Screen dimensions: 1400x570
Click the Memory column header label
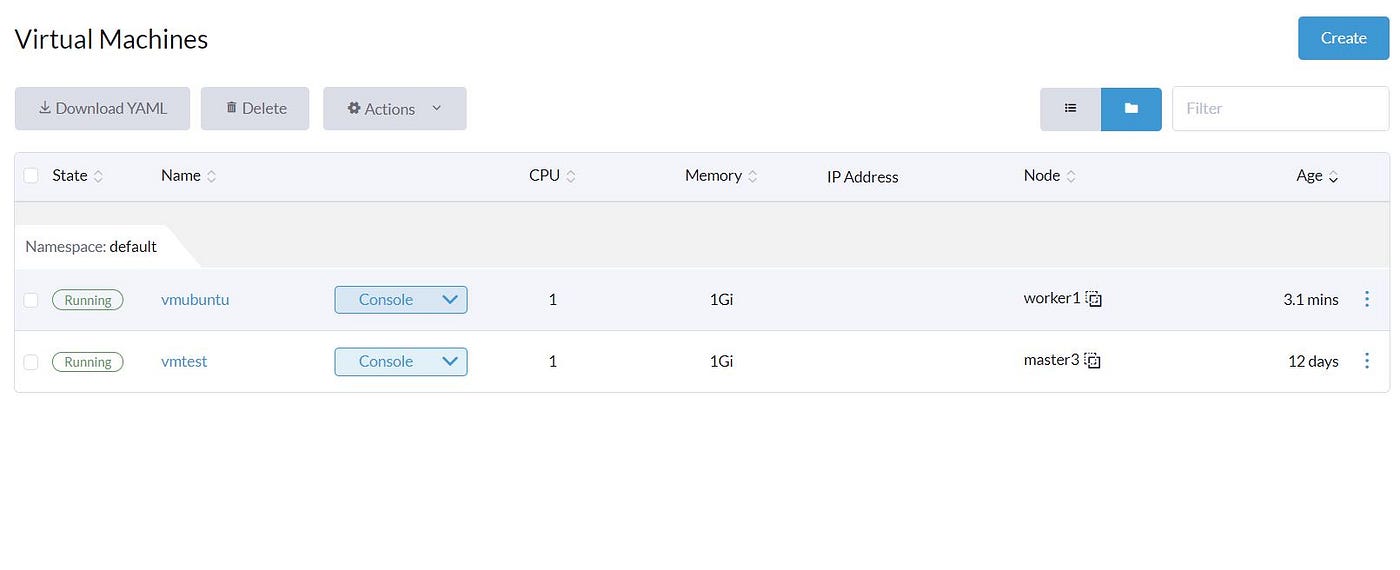713,175
